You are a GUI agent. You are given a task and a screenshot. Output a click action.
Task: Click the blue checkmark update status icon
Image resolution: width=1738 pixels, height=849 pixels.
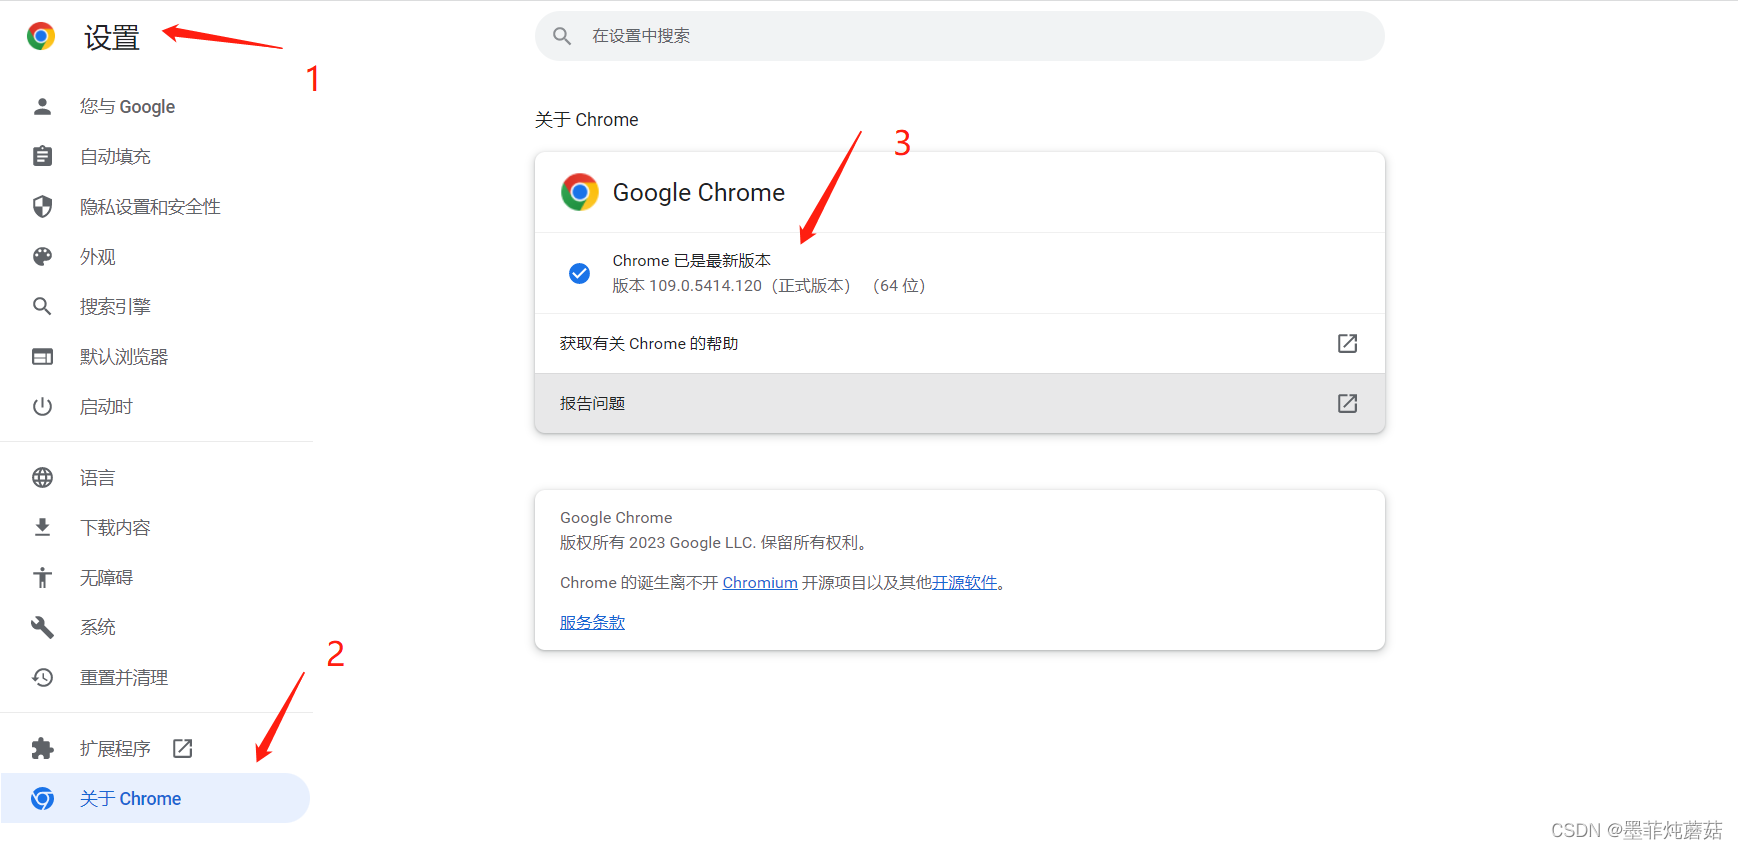579,273
